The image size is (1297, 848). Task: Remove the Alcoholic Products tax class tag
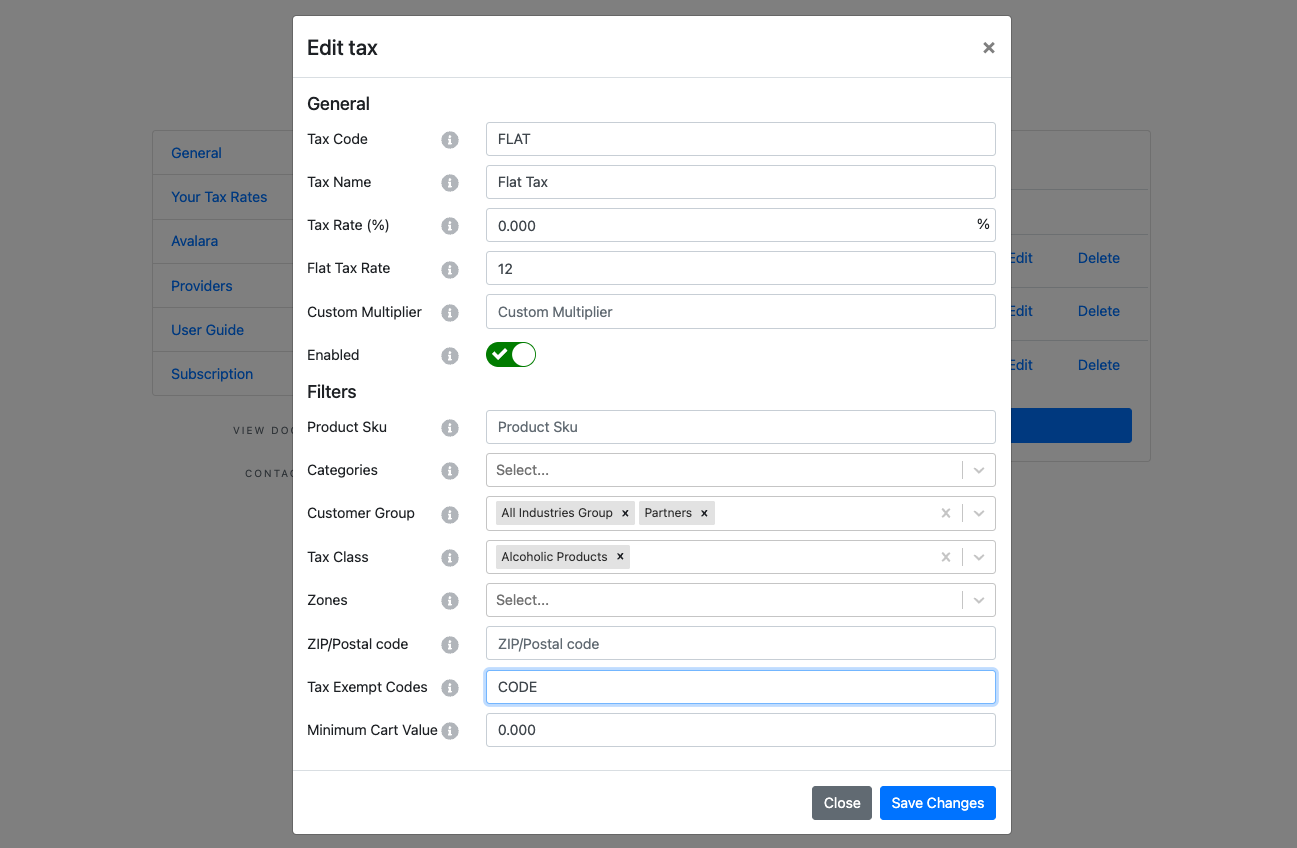pyautogui.click(x=620, y=557)
